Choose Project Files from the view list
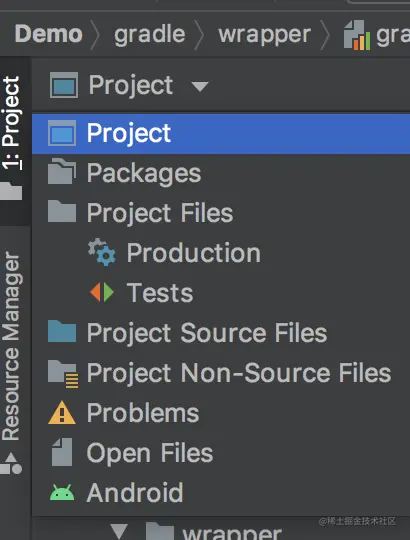The height and width of the screenshot is (540, 410). 160,212
